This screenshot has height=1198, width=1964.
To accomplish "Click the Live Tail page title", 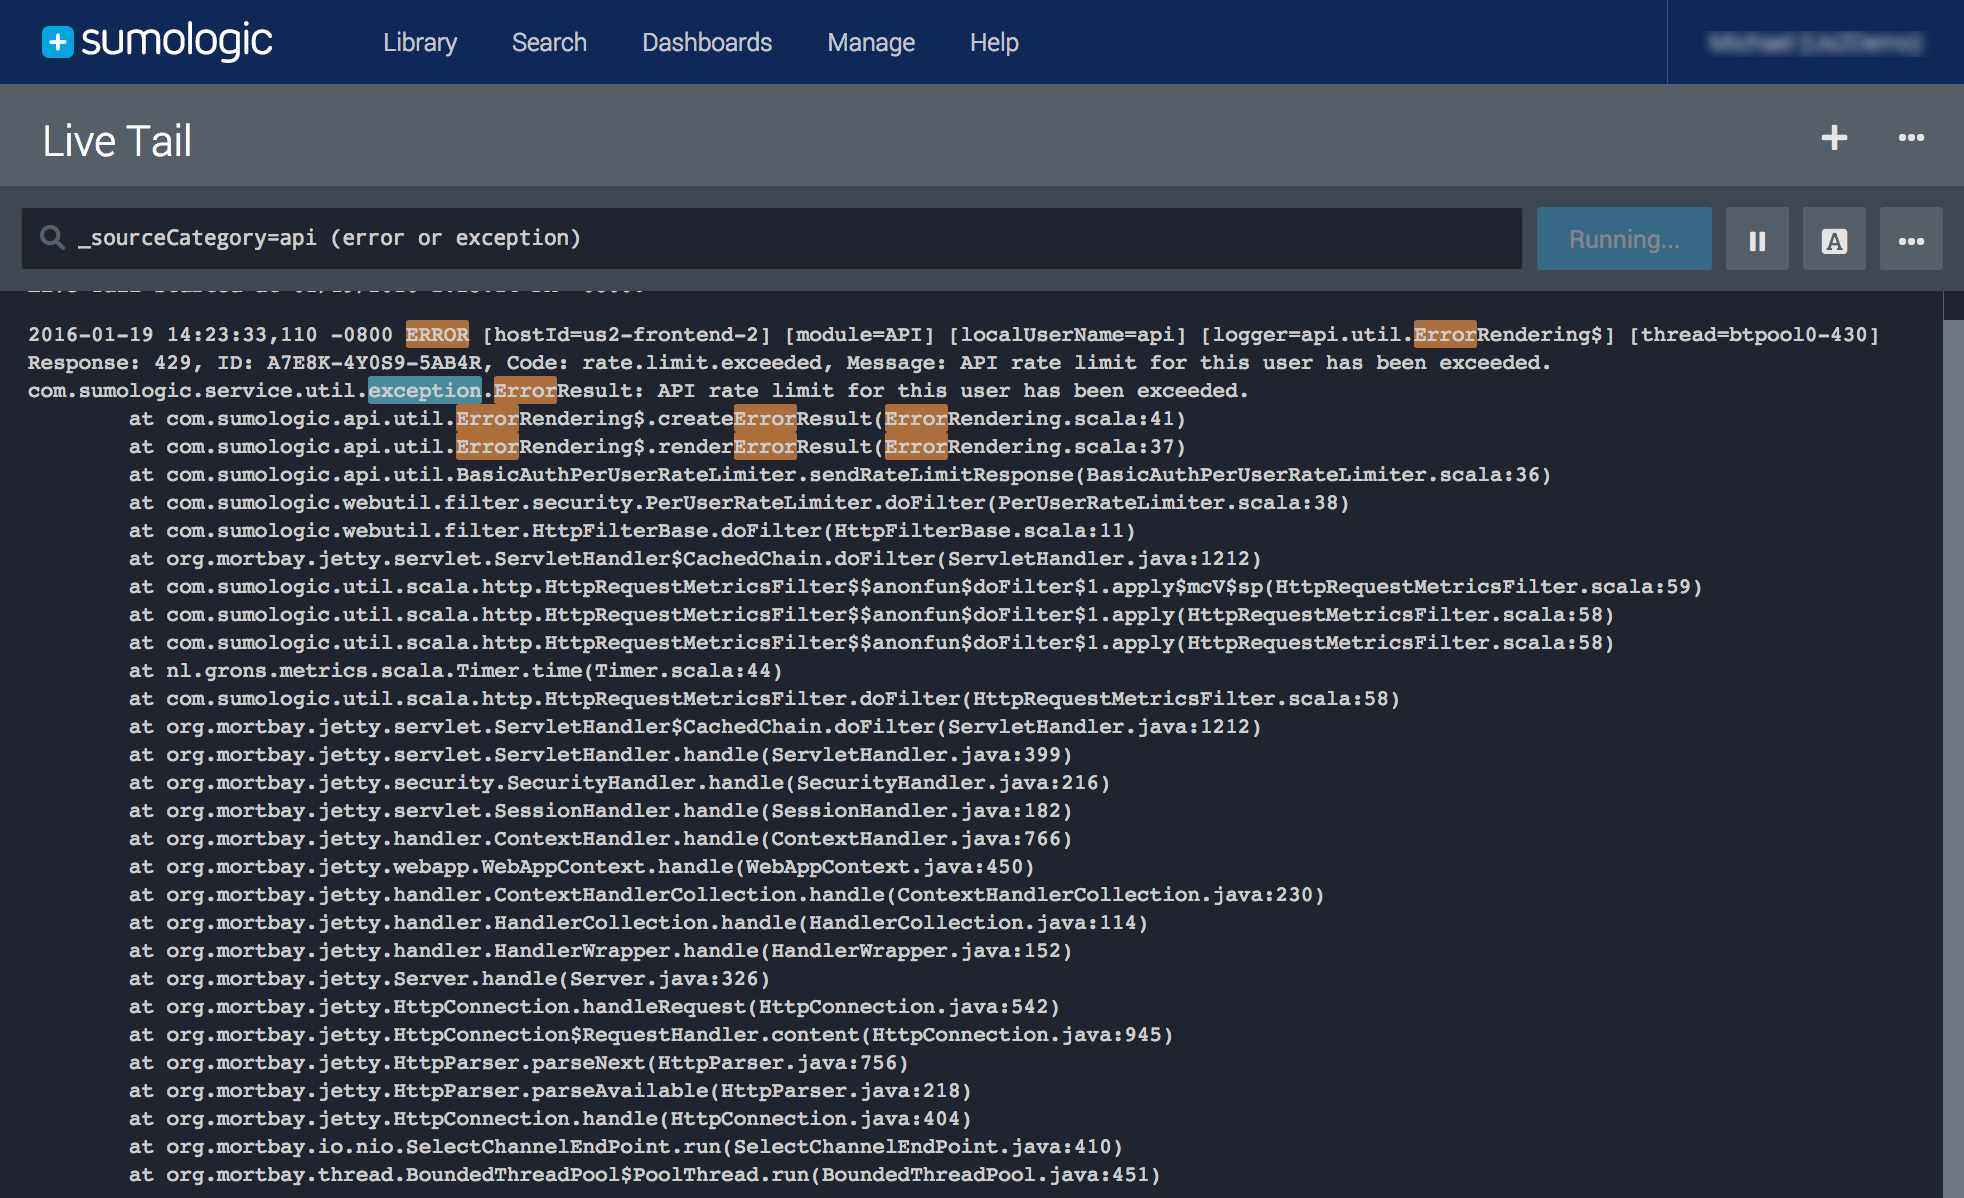I will click(x=117, y=141).
